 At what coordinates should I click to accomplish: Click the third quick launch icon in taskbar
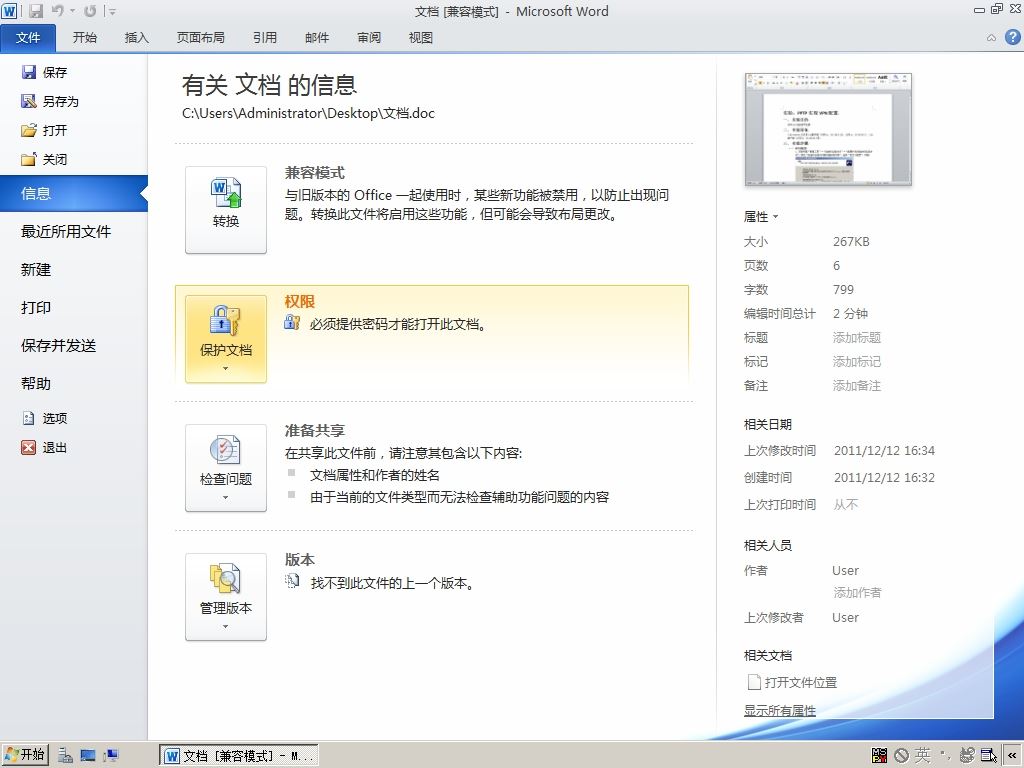111,756
